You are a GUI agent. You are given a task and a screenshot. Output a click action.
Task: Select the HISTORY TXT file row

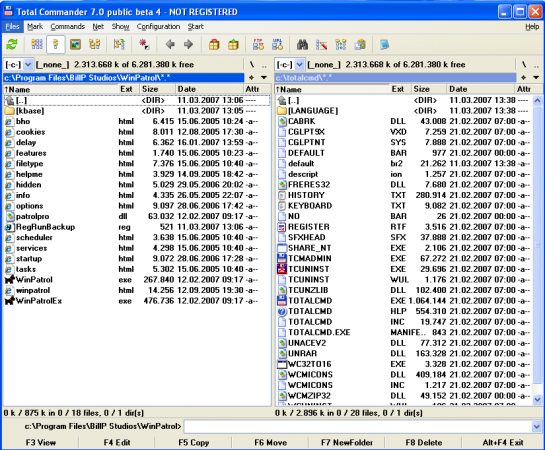[405, 195]
